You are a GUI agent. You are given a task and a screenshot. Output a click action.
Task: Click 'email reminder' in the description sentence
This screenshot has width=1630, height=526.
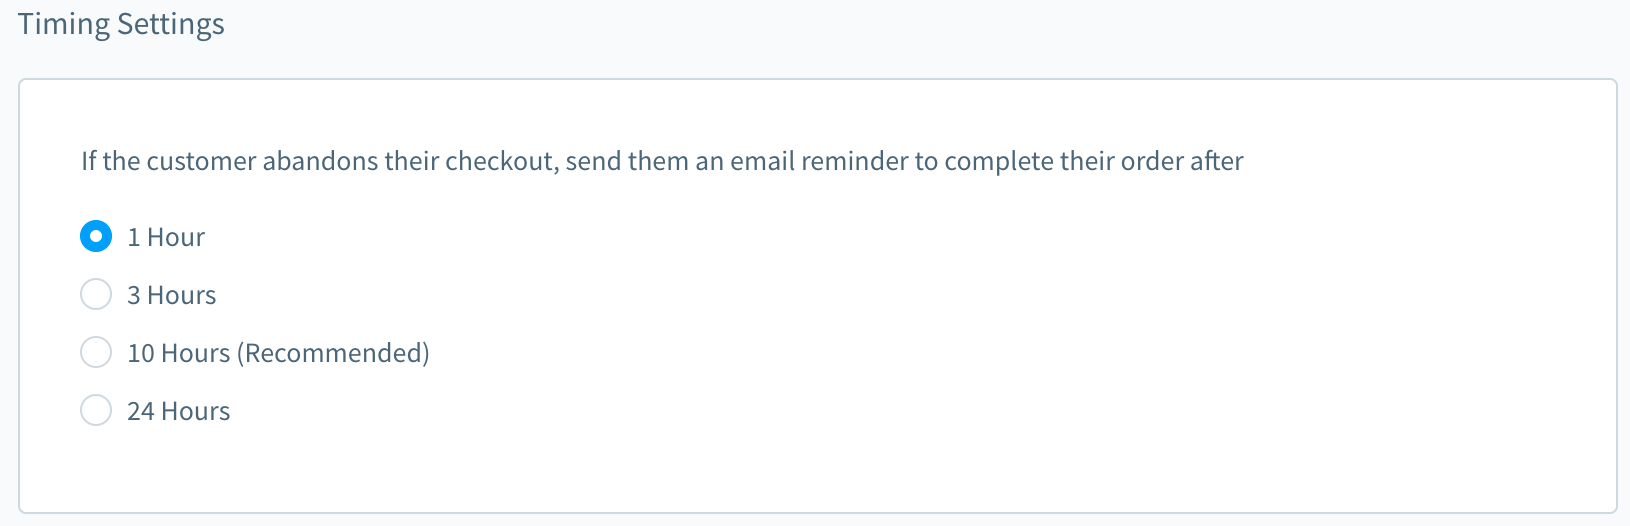tap(819, 161)
